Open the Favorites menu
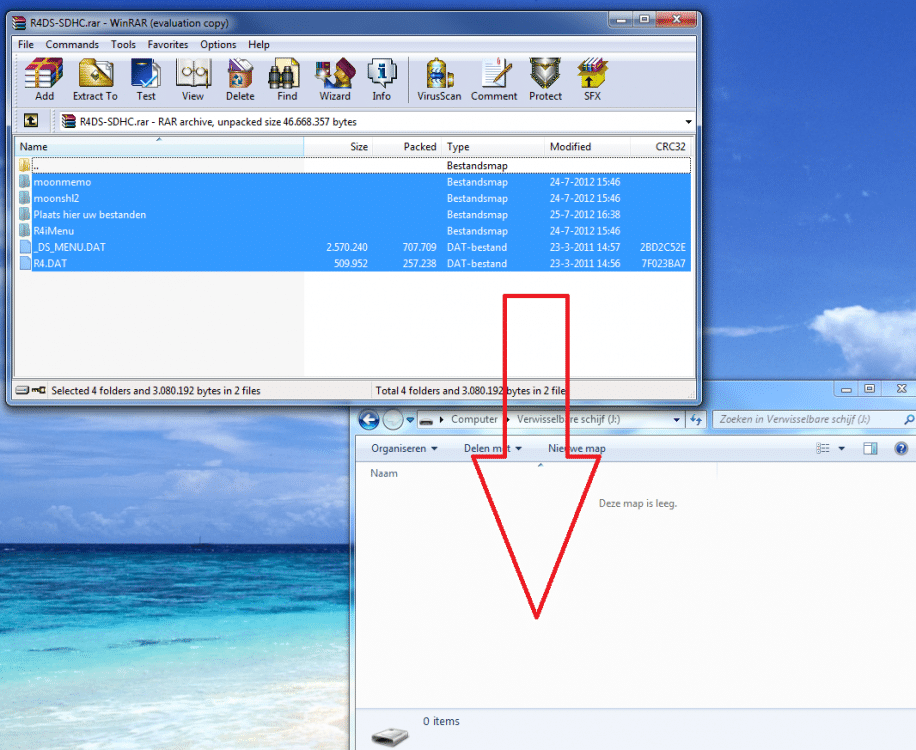The height and width of the screenshot is (750, 916). (x=168, y=44)
